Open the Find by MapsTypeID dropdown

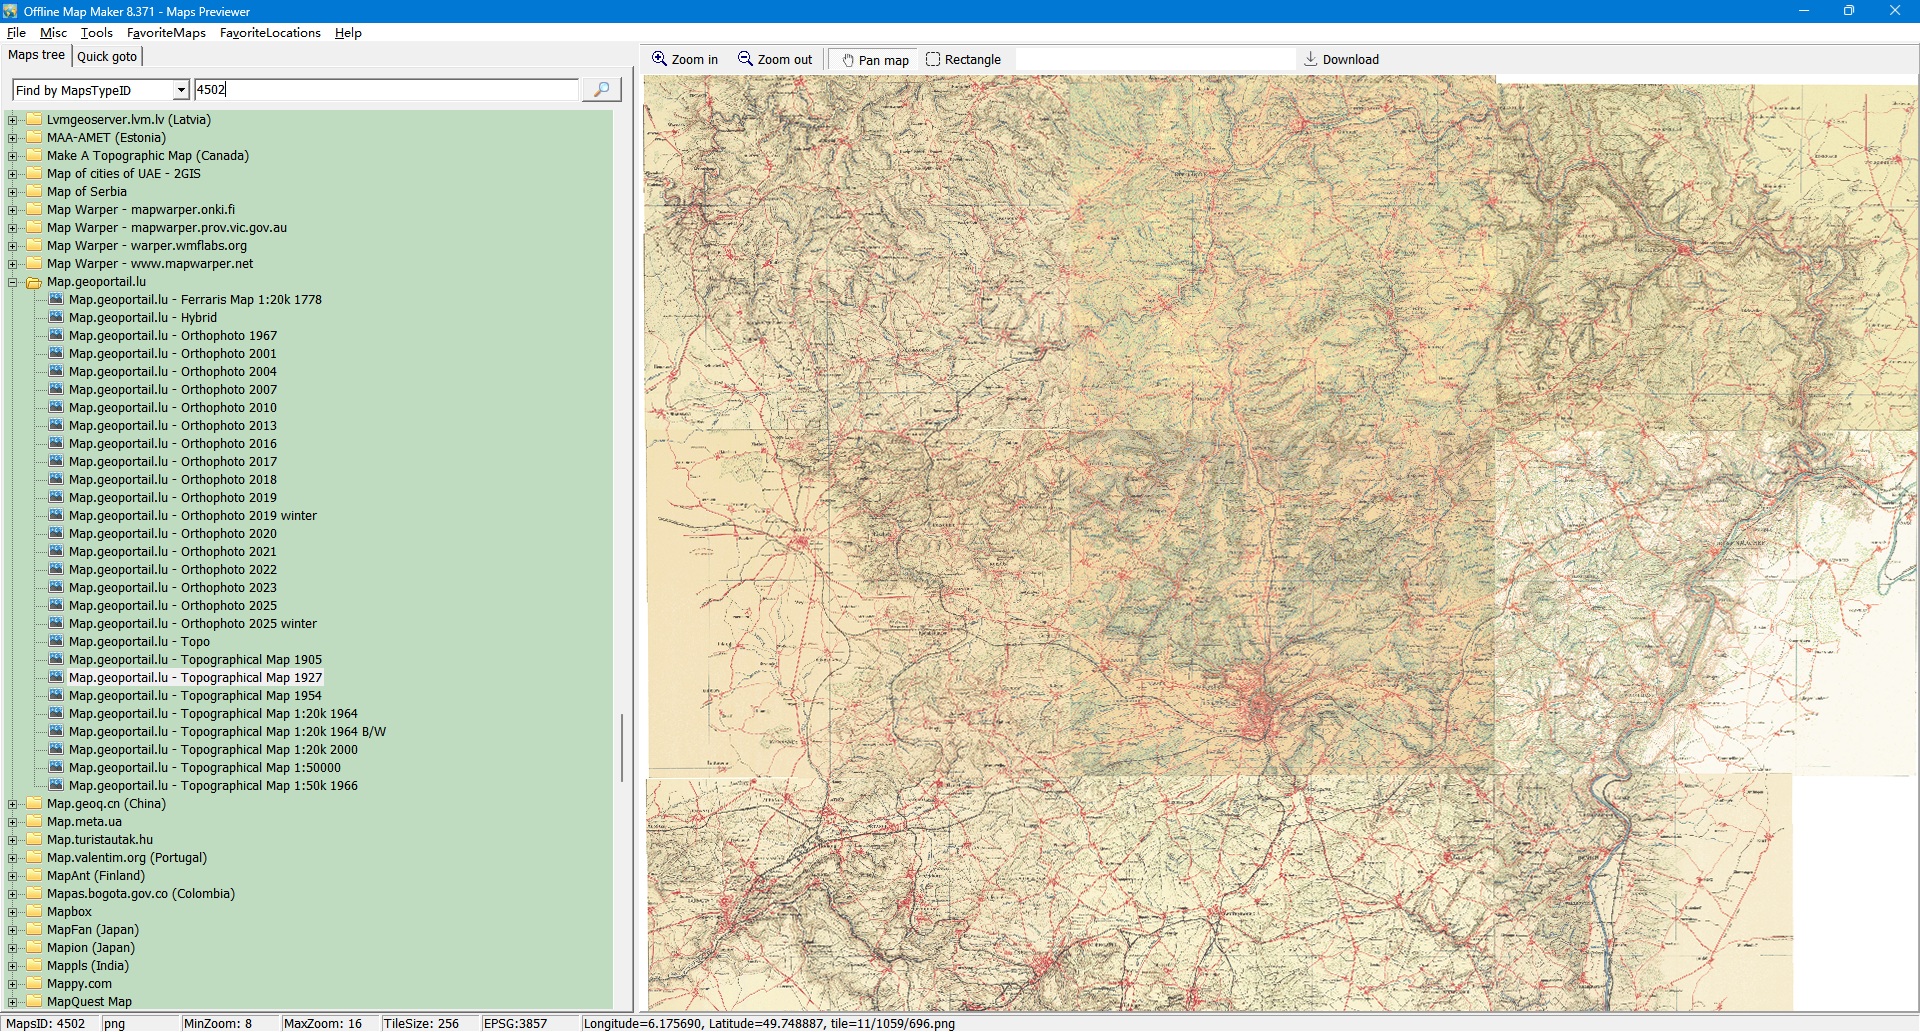point(181,90)
